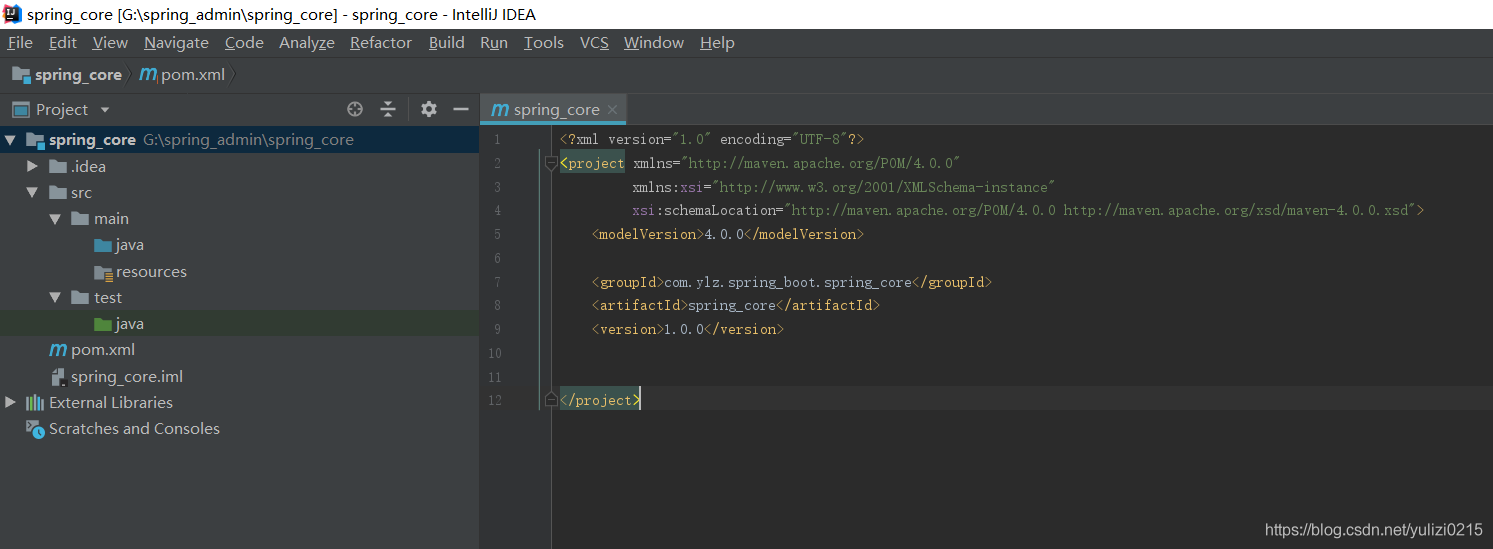Click the src folder icon

(x=58, y=192)
